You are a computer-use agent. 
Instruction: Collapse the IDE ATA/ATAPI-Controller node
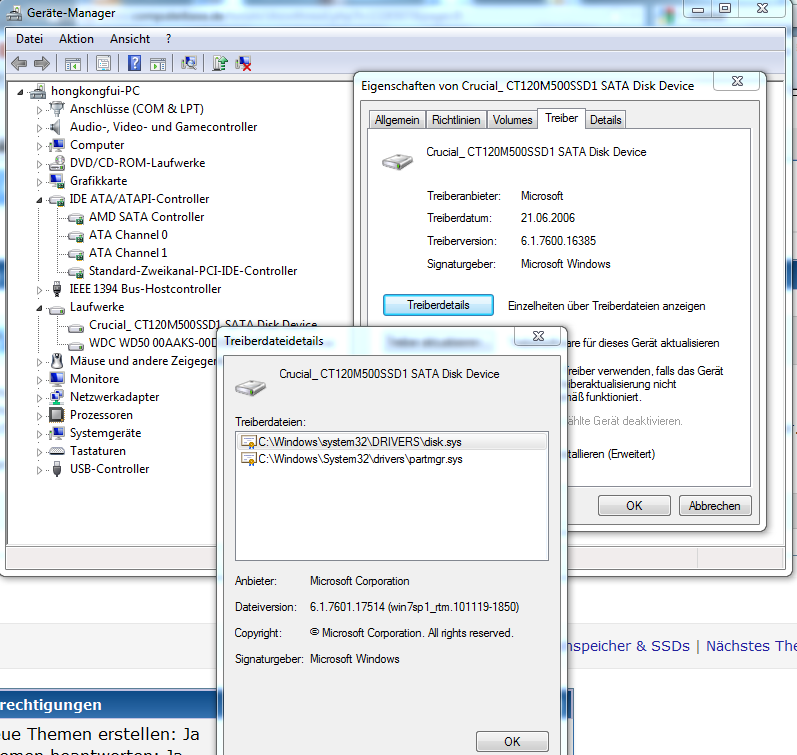[x=39, y=200]
